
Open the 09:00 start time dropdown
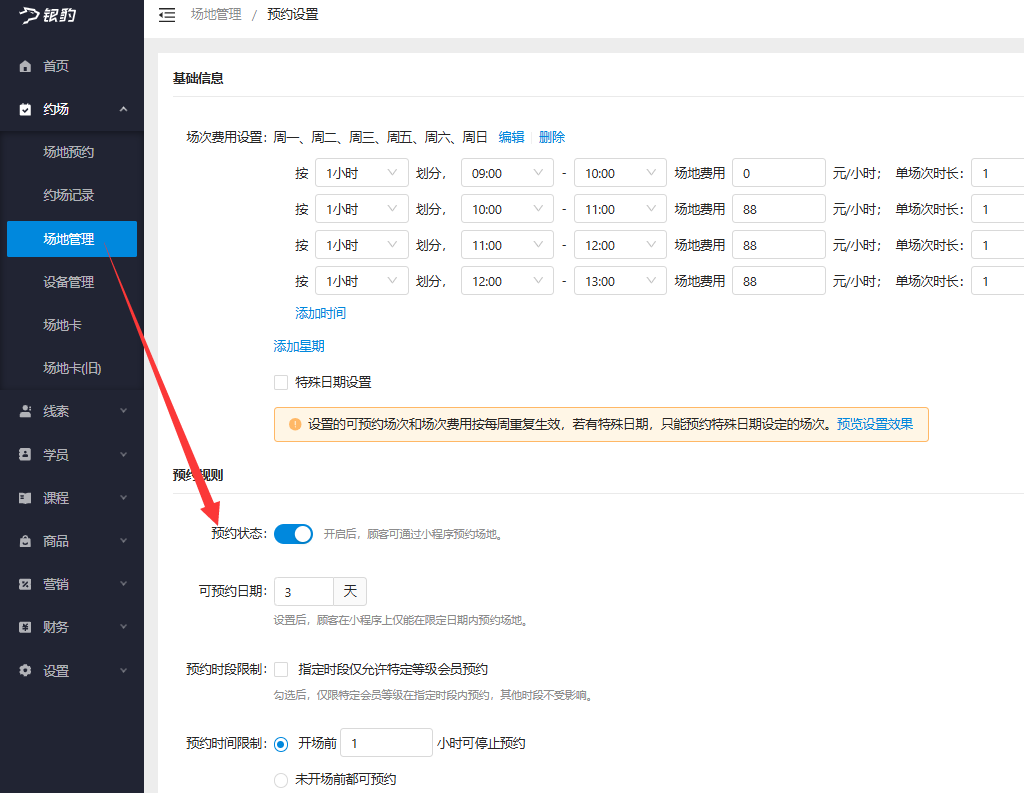click(x=507, y=172)
